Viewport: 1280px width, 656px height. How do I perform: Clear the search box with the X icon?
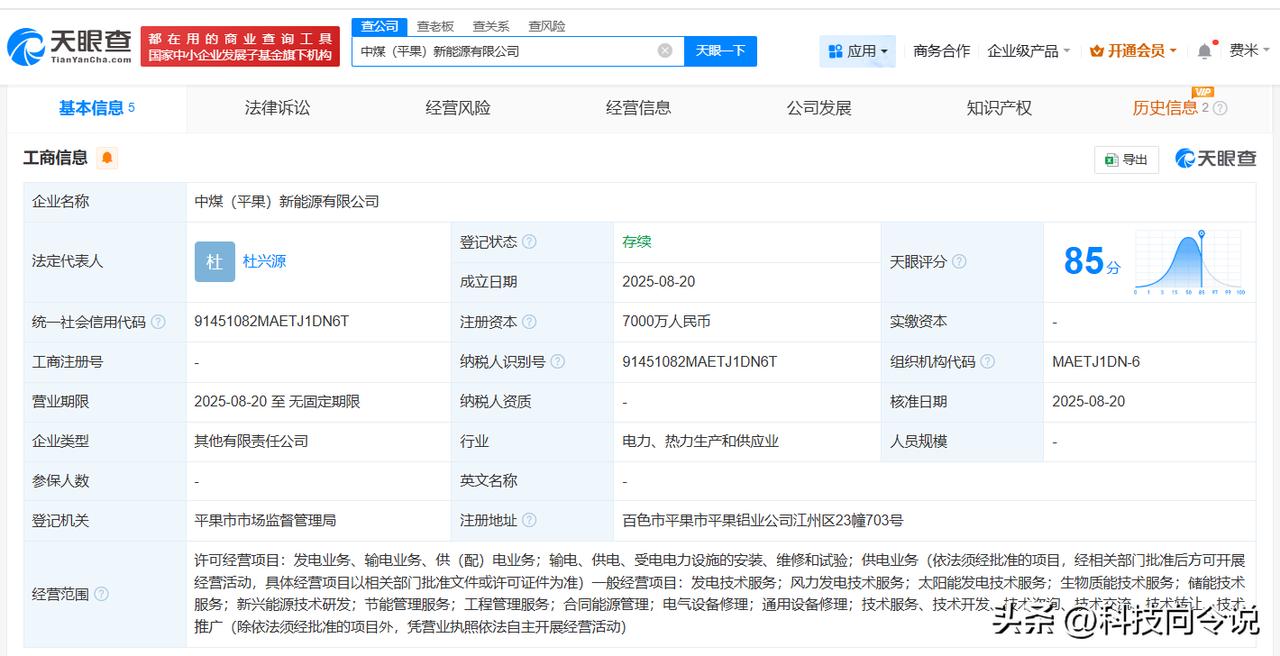(x=665, y=51)
